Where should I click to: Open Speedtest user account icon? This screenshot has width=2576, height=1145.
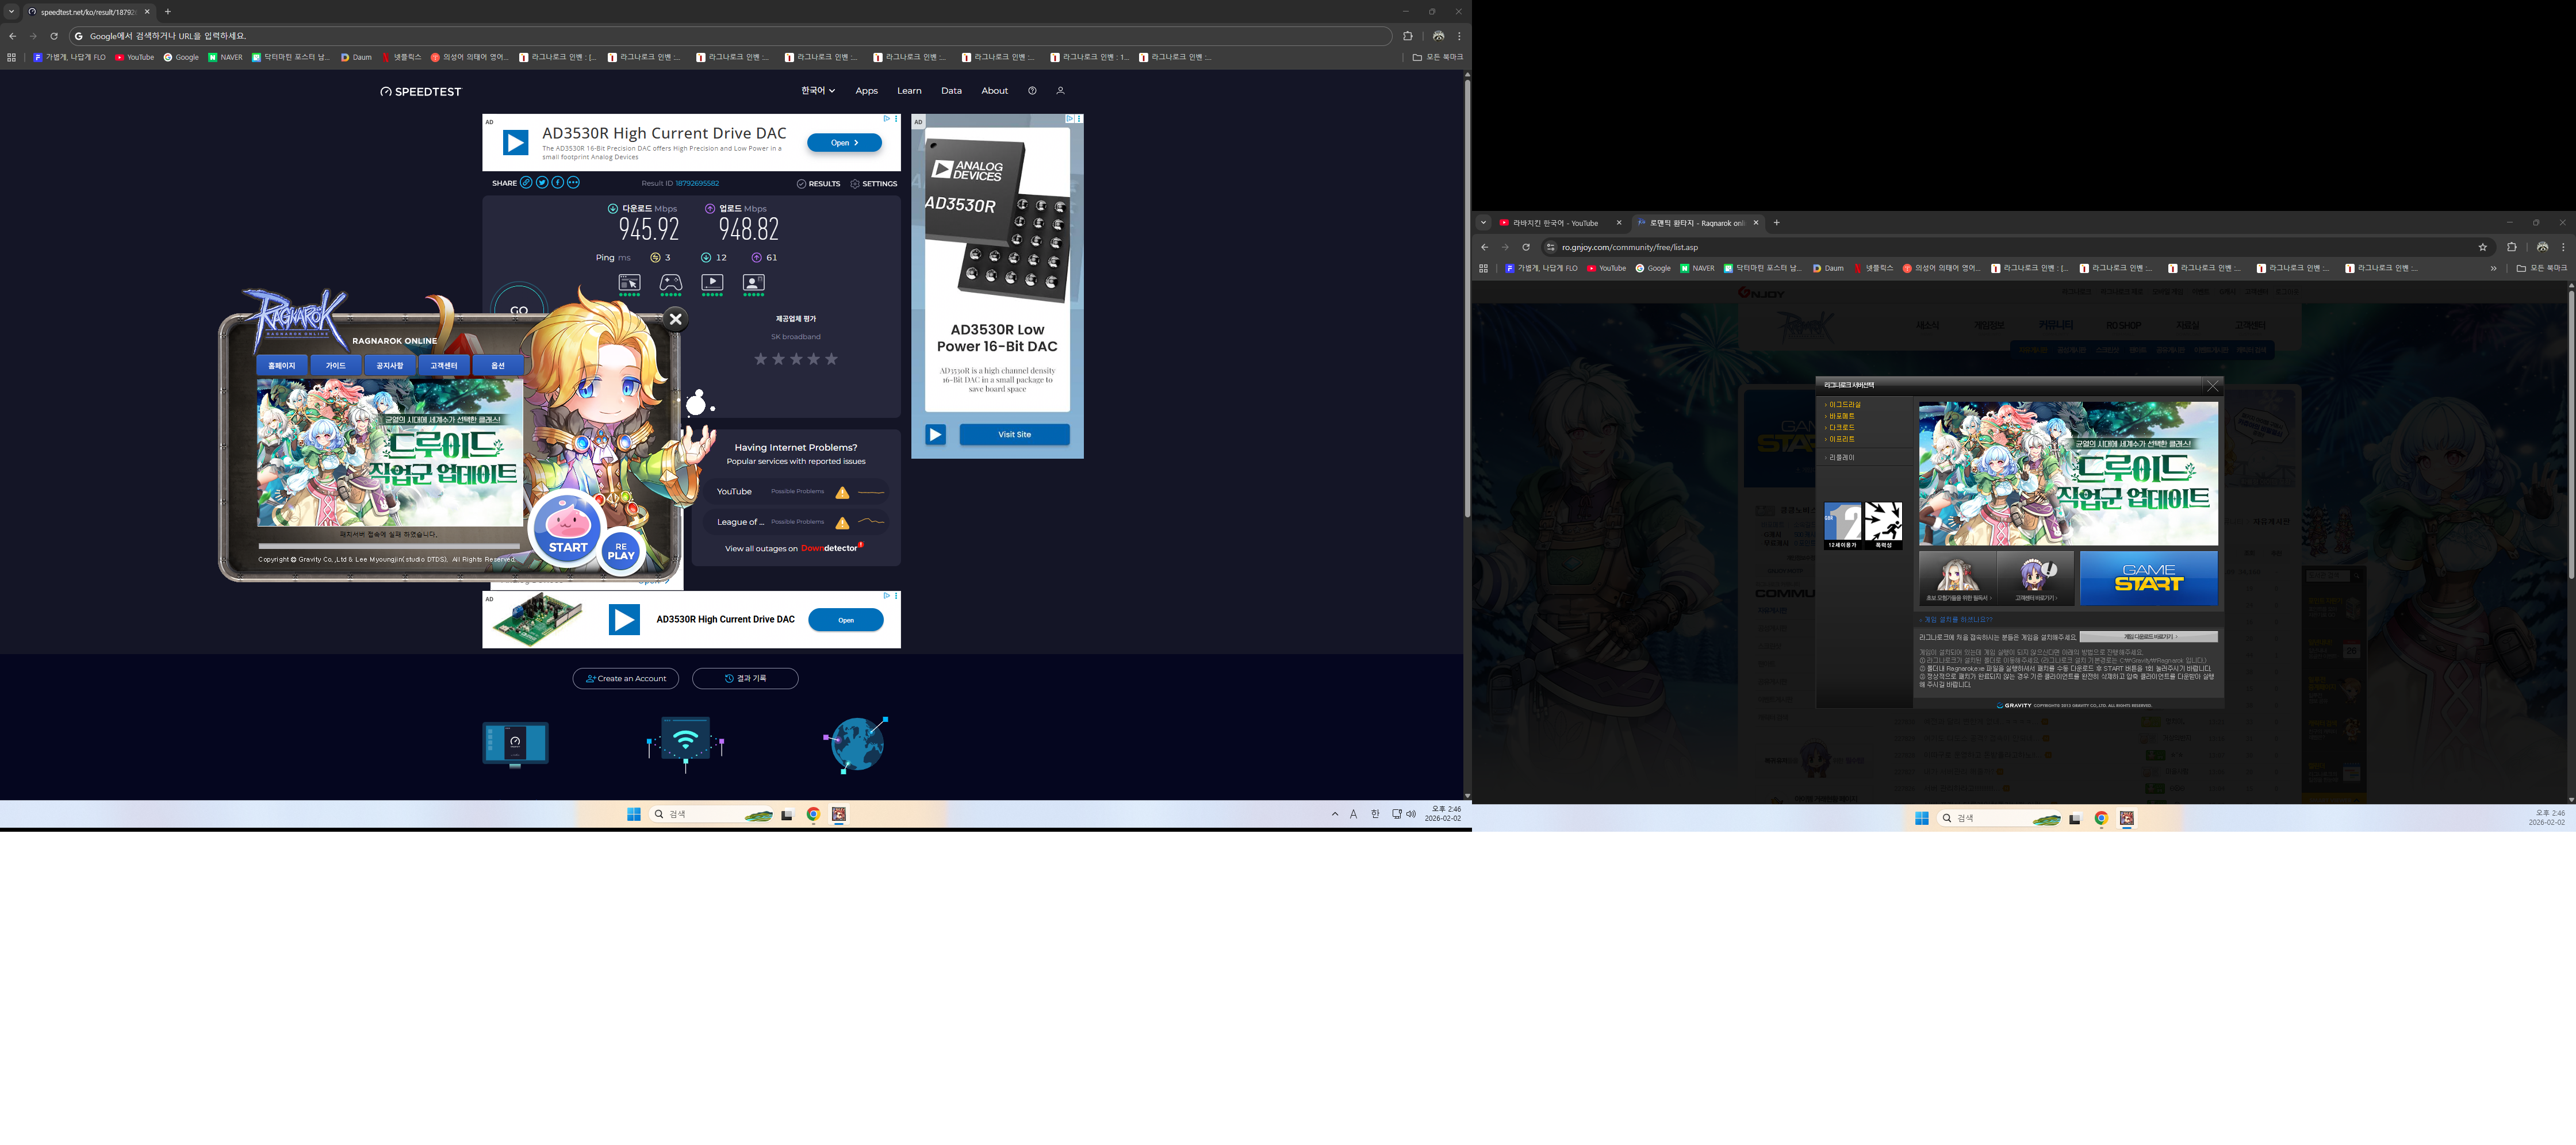point(1060,91)
